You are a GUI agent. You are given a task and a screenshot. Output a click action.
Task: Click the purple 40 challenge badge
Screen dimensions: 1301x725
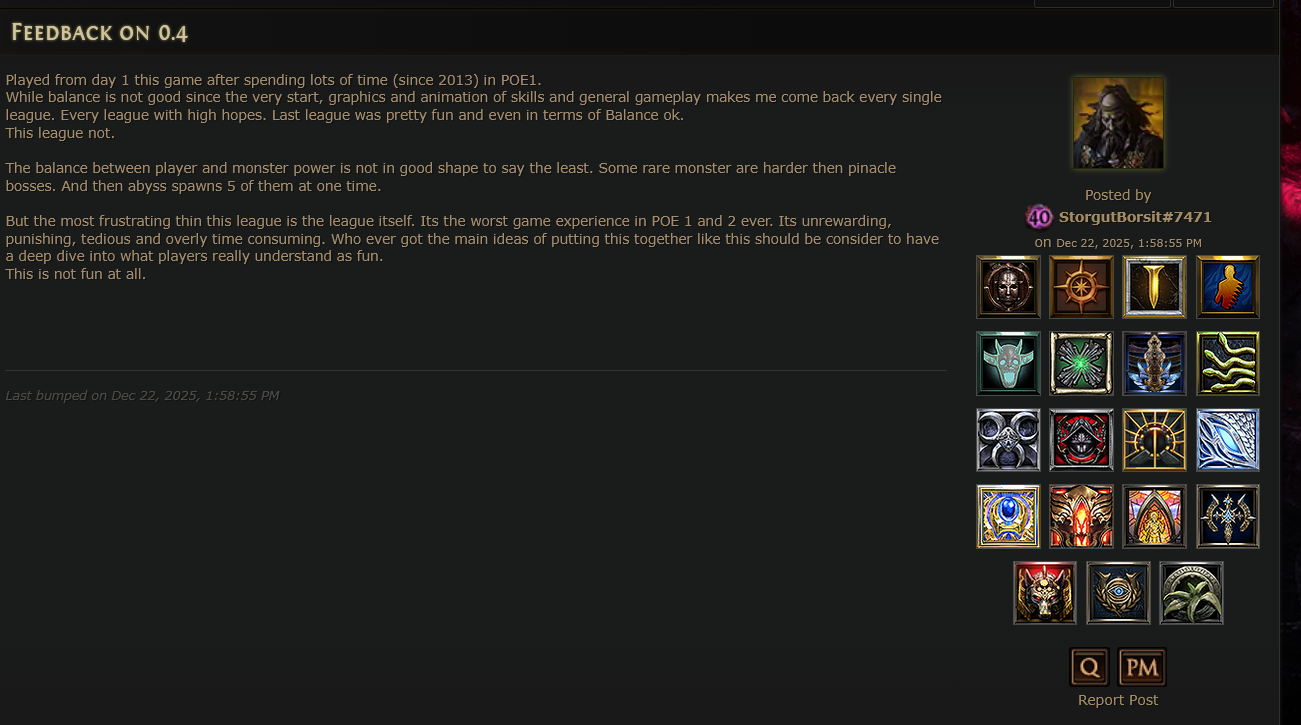1040,217
